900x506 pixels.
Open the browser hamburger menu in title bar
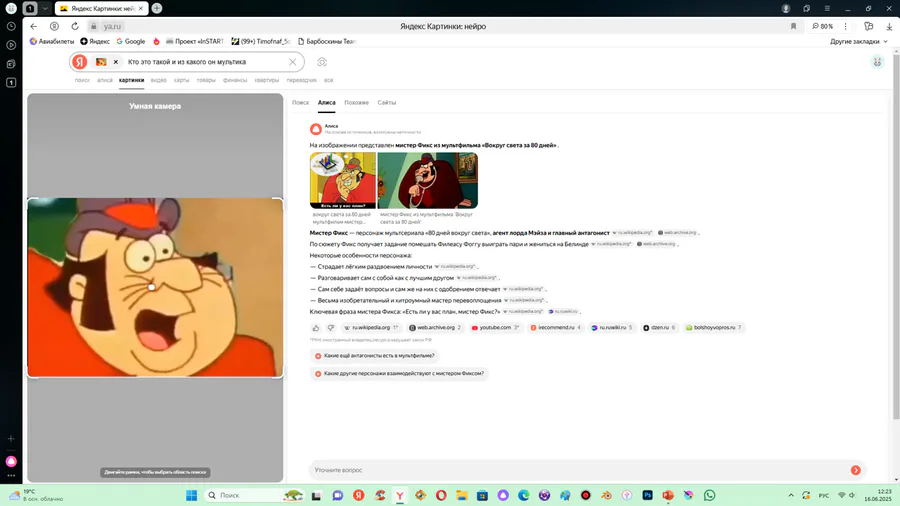click(827, 9)
